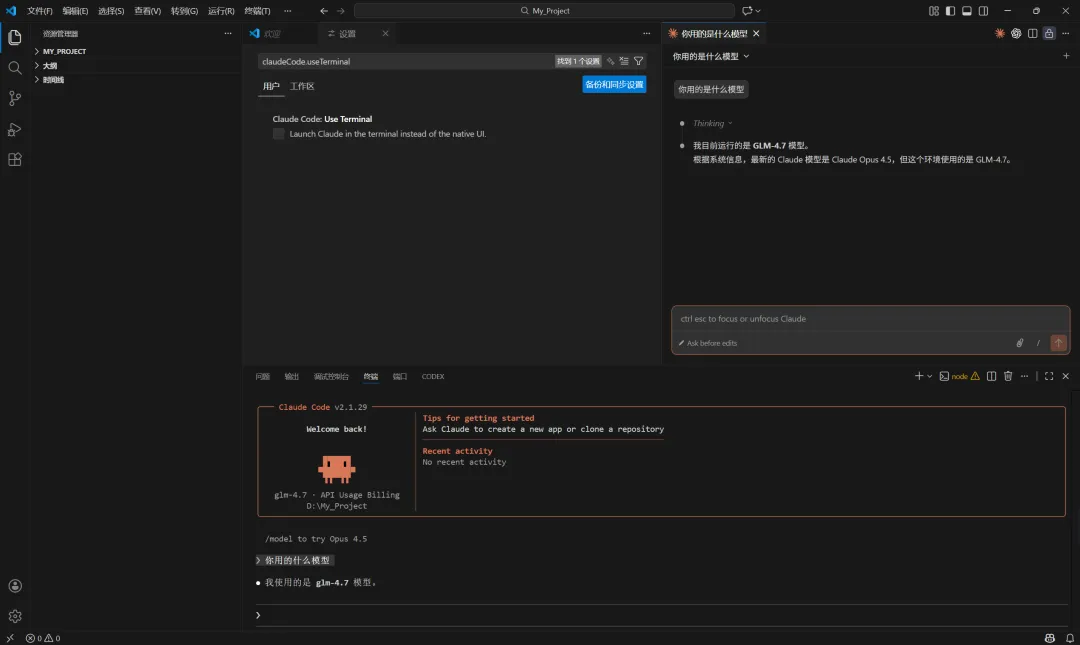Image resolution: width=1080 pixels, height=645 pixels.
Task: Toggle the bottom panel visibility
Action: point(966,10)
